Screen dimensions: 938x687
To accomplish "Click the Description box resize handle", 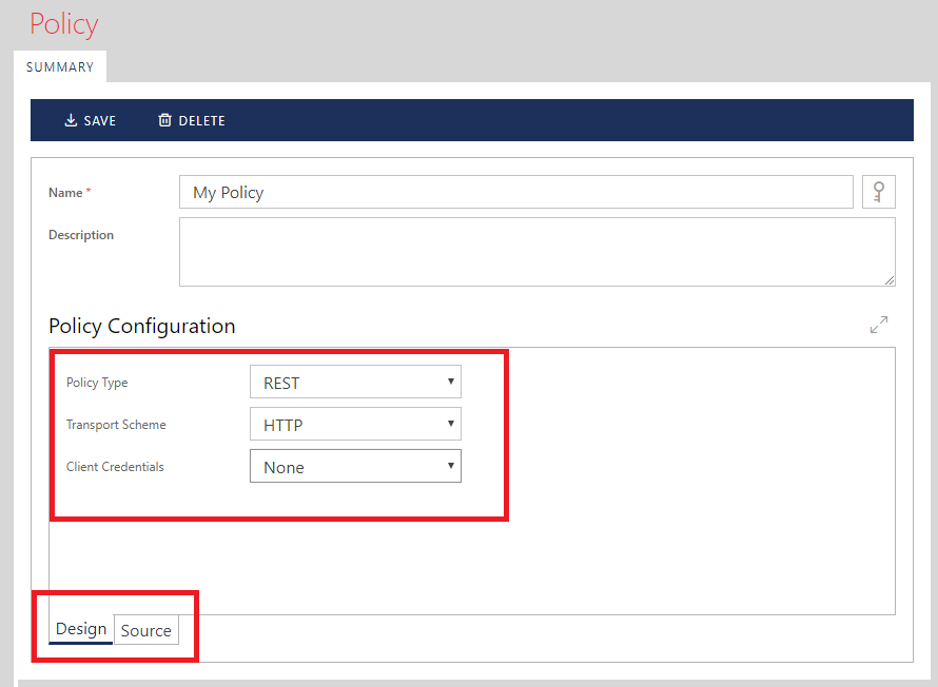I will pyautogui.click(x=889, y=280).
